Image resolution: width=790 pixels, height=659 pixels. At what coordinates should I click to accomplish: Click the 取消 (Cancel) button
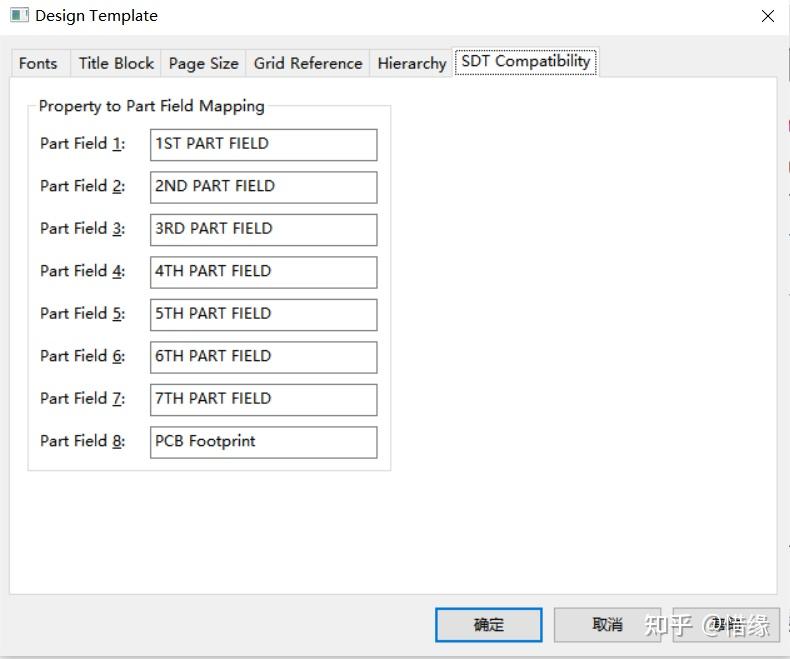tap(607, 625)
